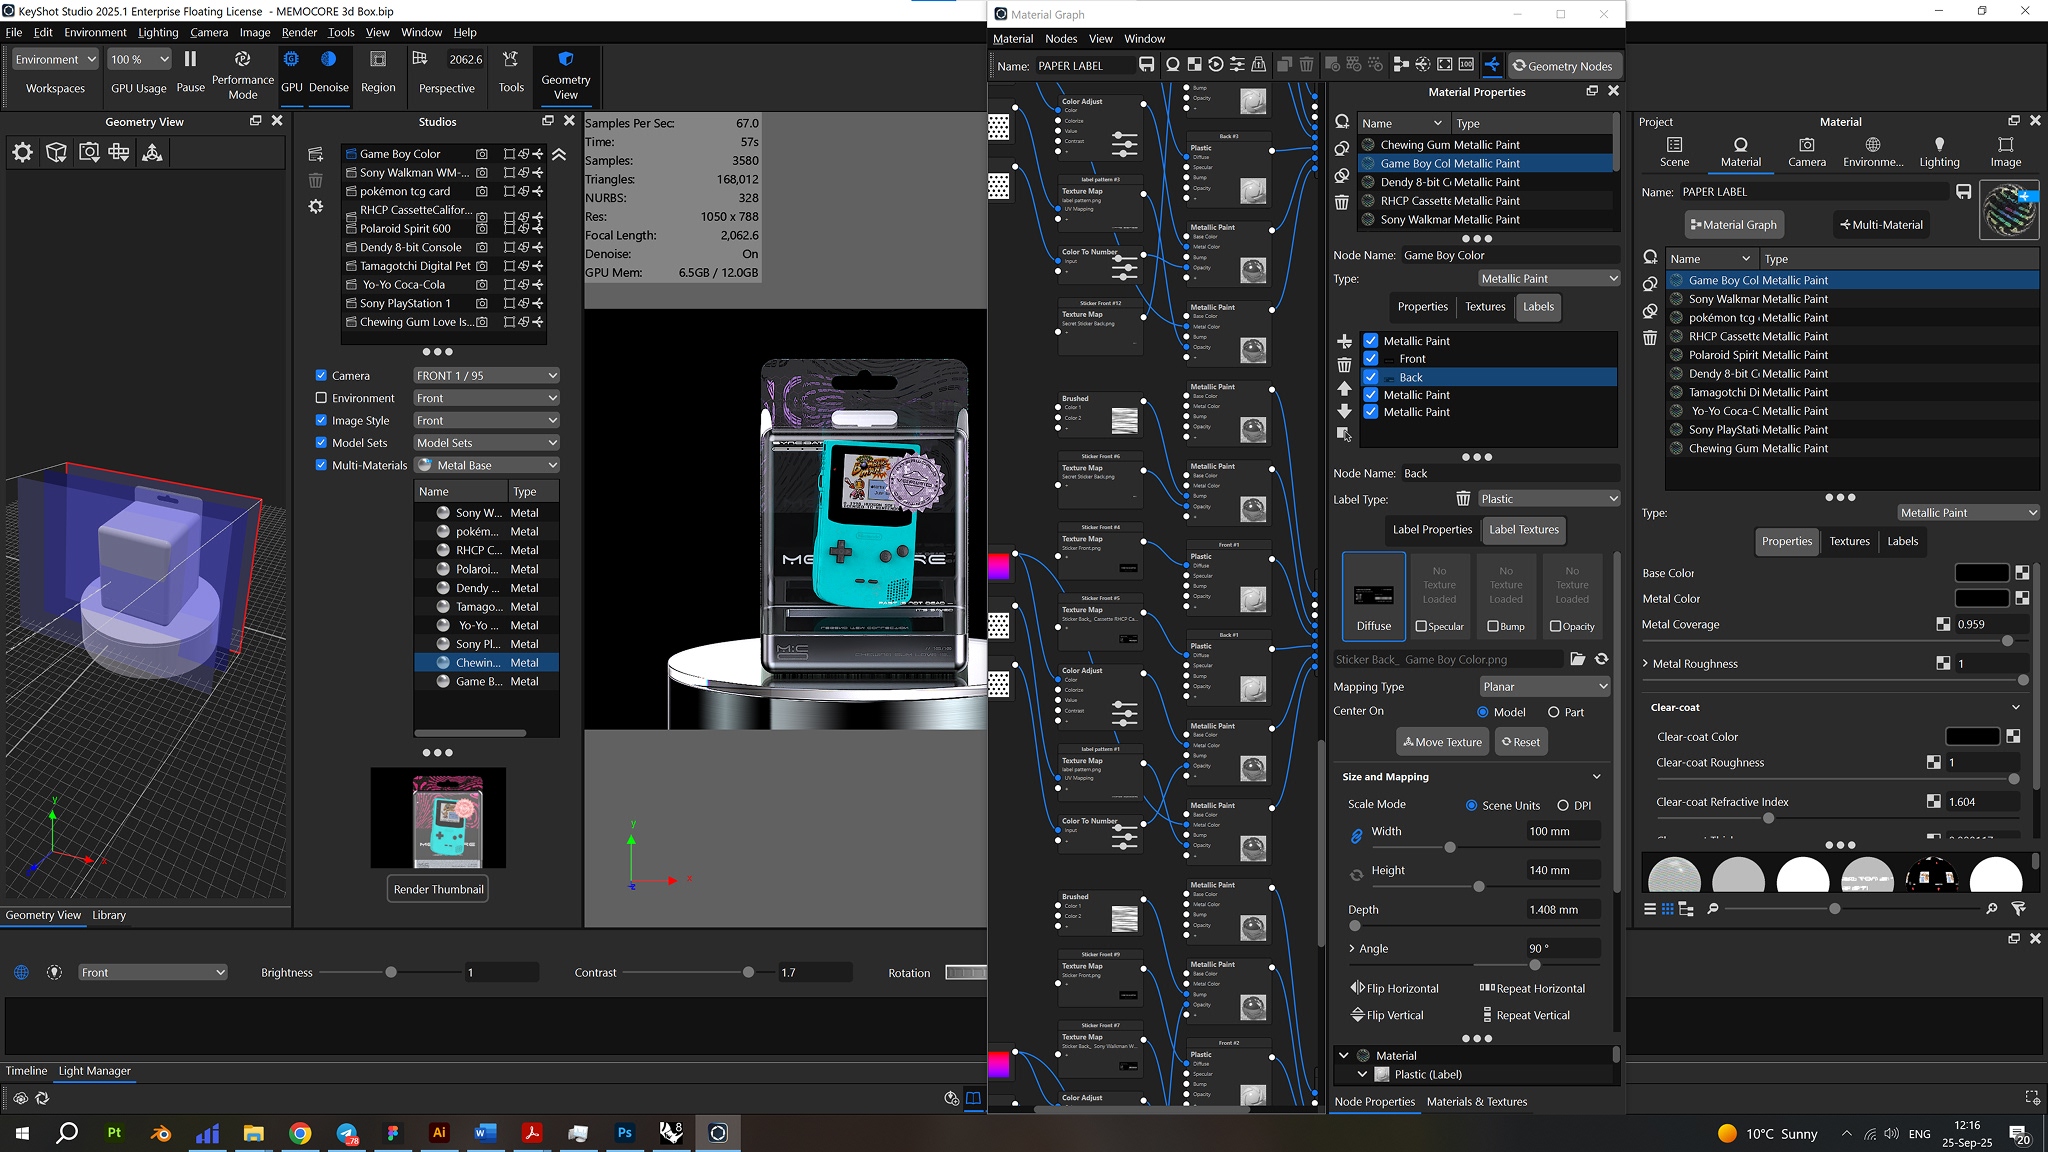Image resolution: width=2048 pixels, height=1152 pixels.
Task: Toggle the Denoise icon in the toolbar
Action: click(328, 60)
